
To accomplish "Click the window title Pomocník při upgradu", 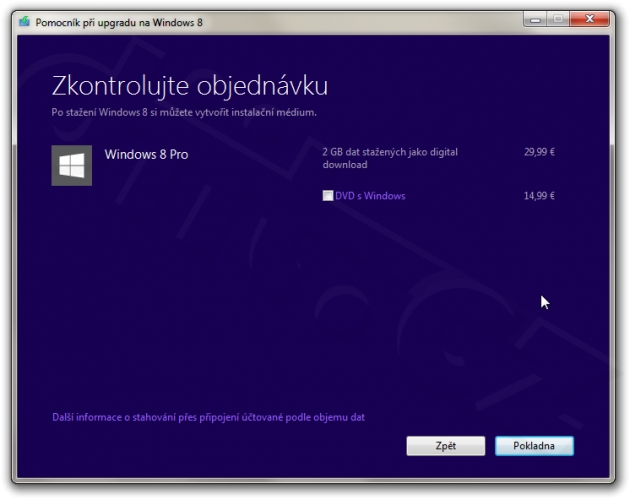I will (x=119, y=23).
